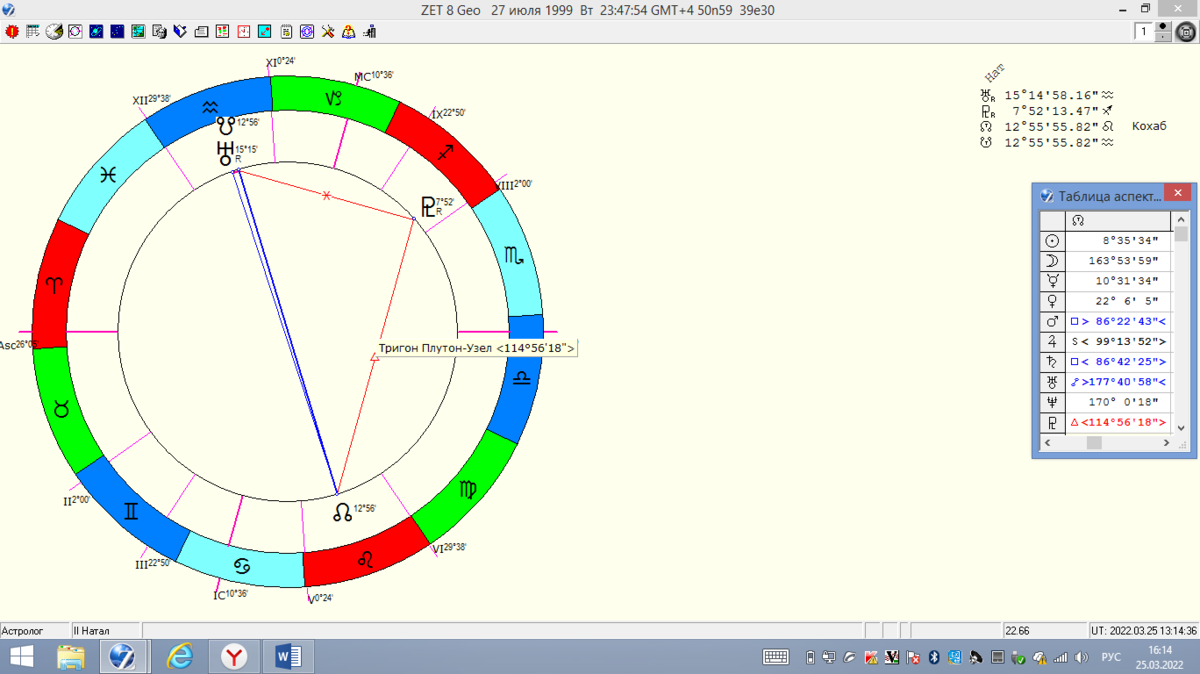Click North Node glyph at chart bottom
Viewport: 1200px width, 674px height.
click(x=342, y=512)
